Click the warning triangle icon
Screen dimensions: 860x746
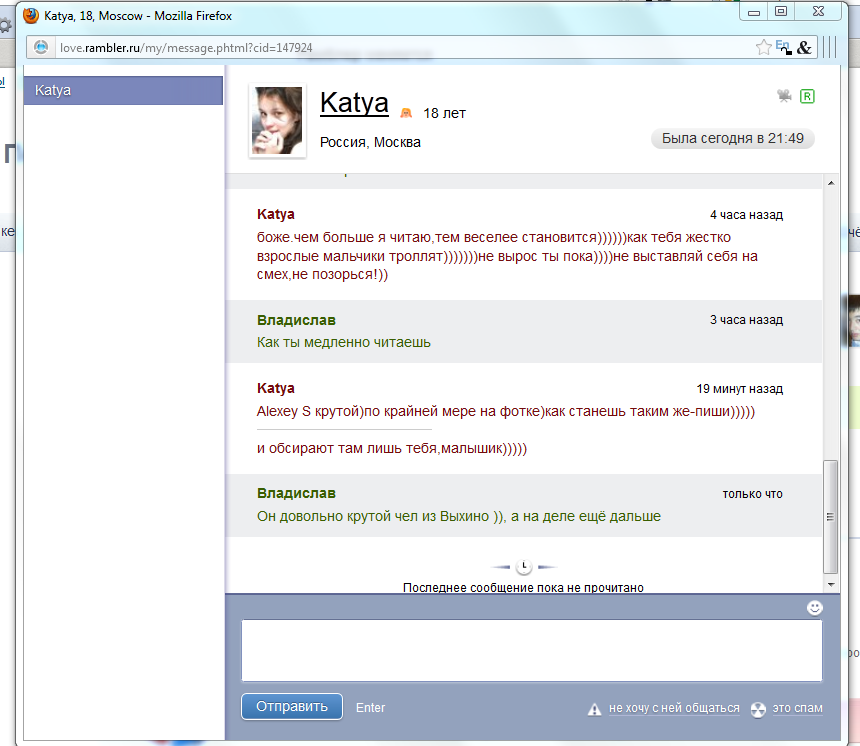click(595, 709)
